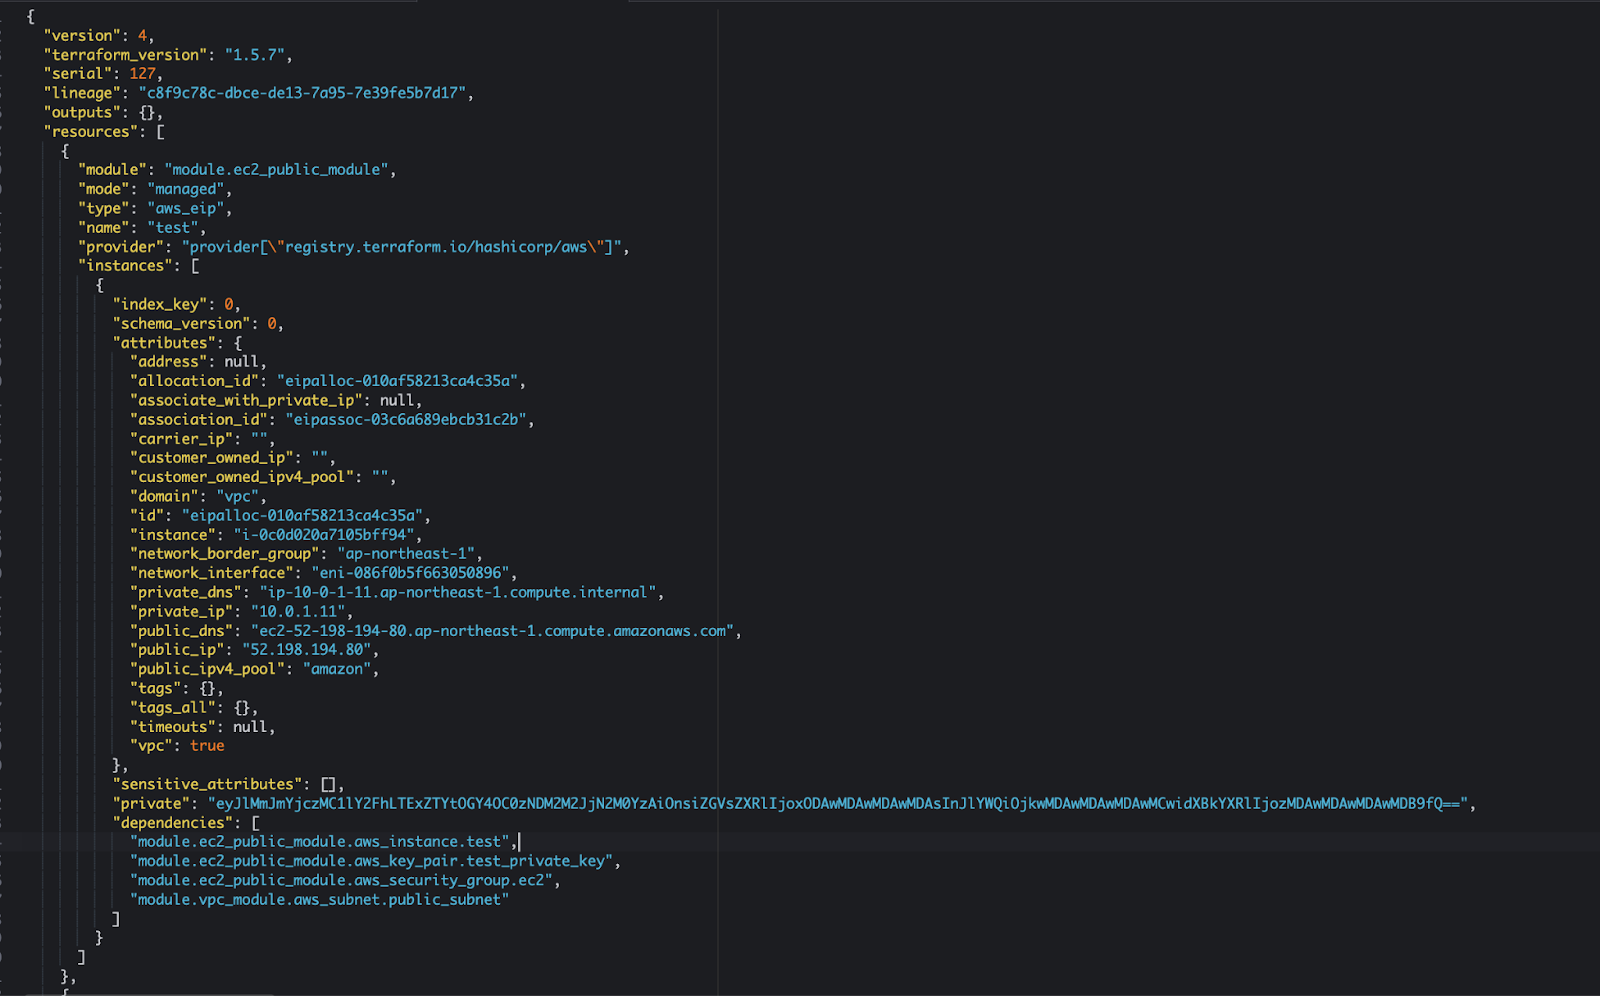
Task: Click the "aws_instance.test" dependency entry
Action: 320,841
